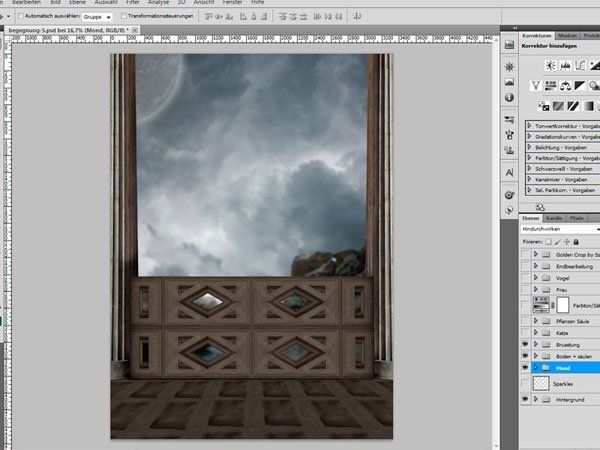Add a Posterize adjustment
This screenshot has width=600, height=450.
coord(558,106)
